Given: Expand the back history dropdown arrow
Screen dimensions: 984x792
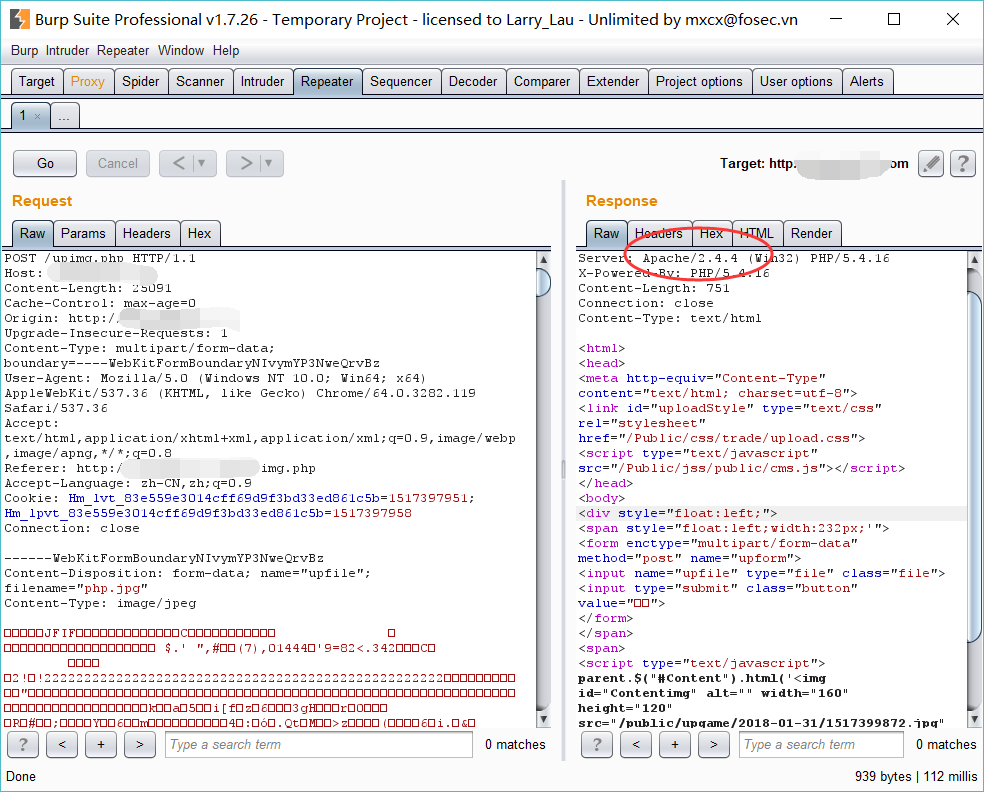Looking at the screenshot, I should pyautogui.click(x=204, y=164).
